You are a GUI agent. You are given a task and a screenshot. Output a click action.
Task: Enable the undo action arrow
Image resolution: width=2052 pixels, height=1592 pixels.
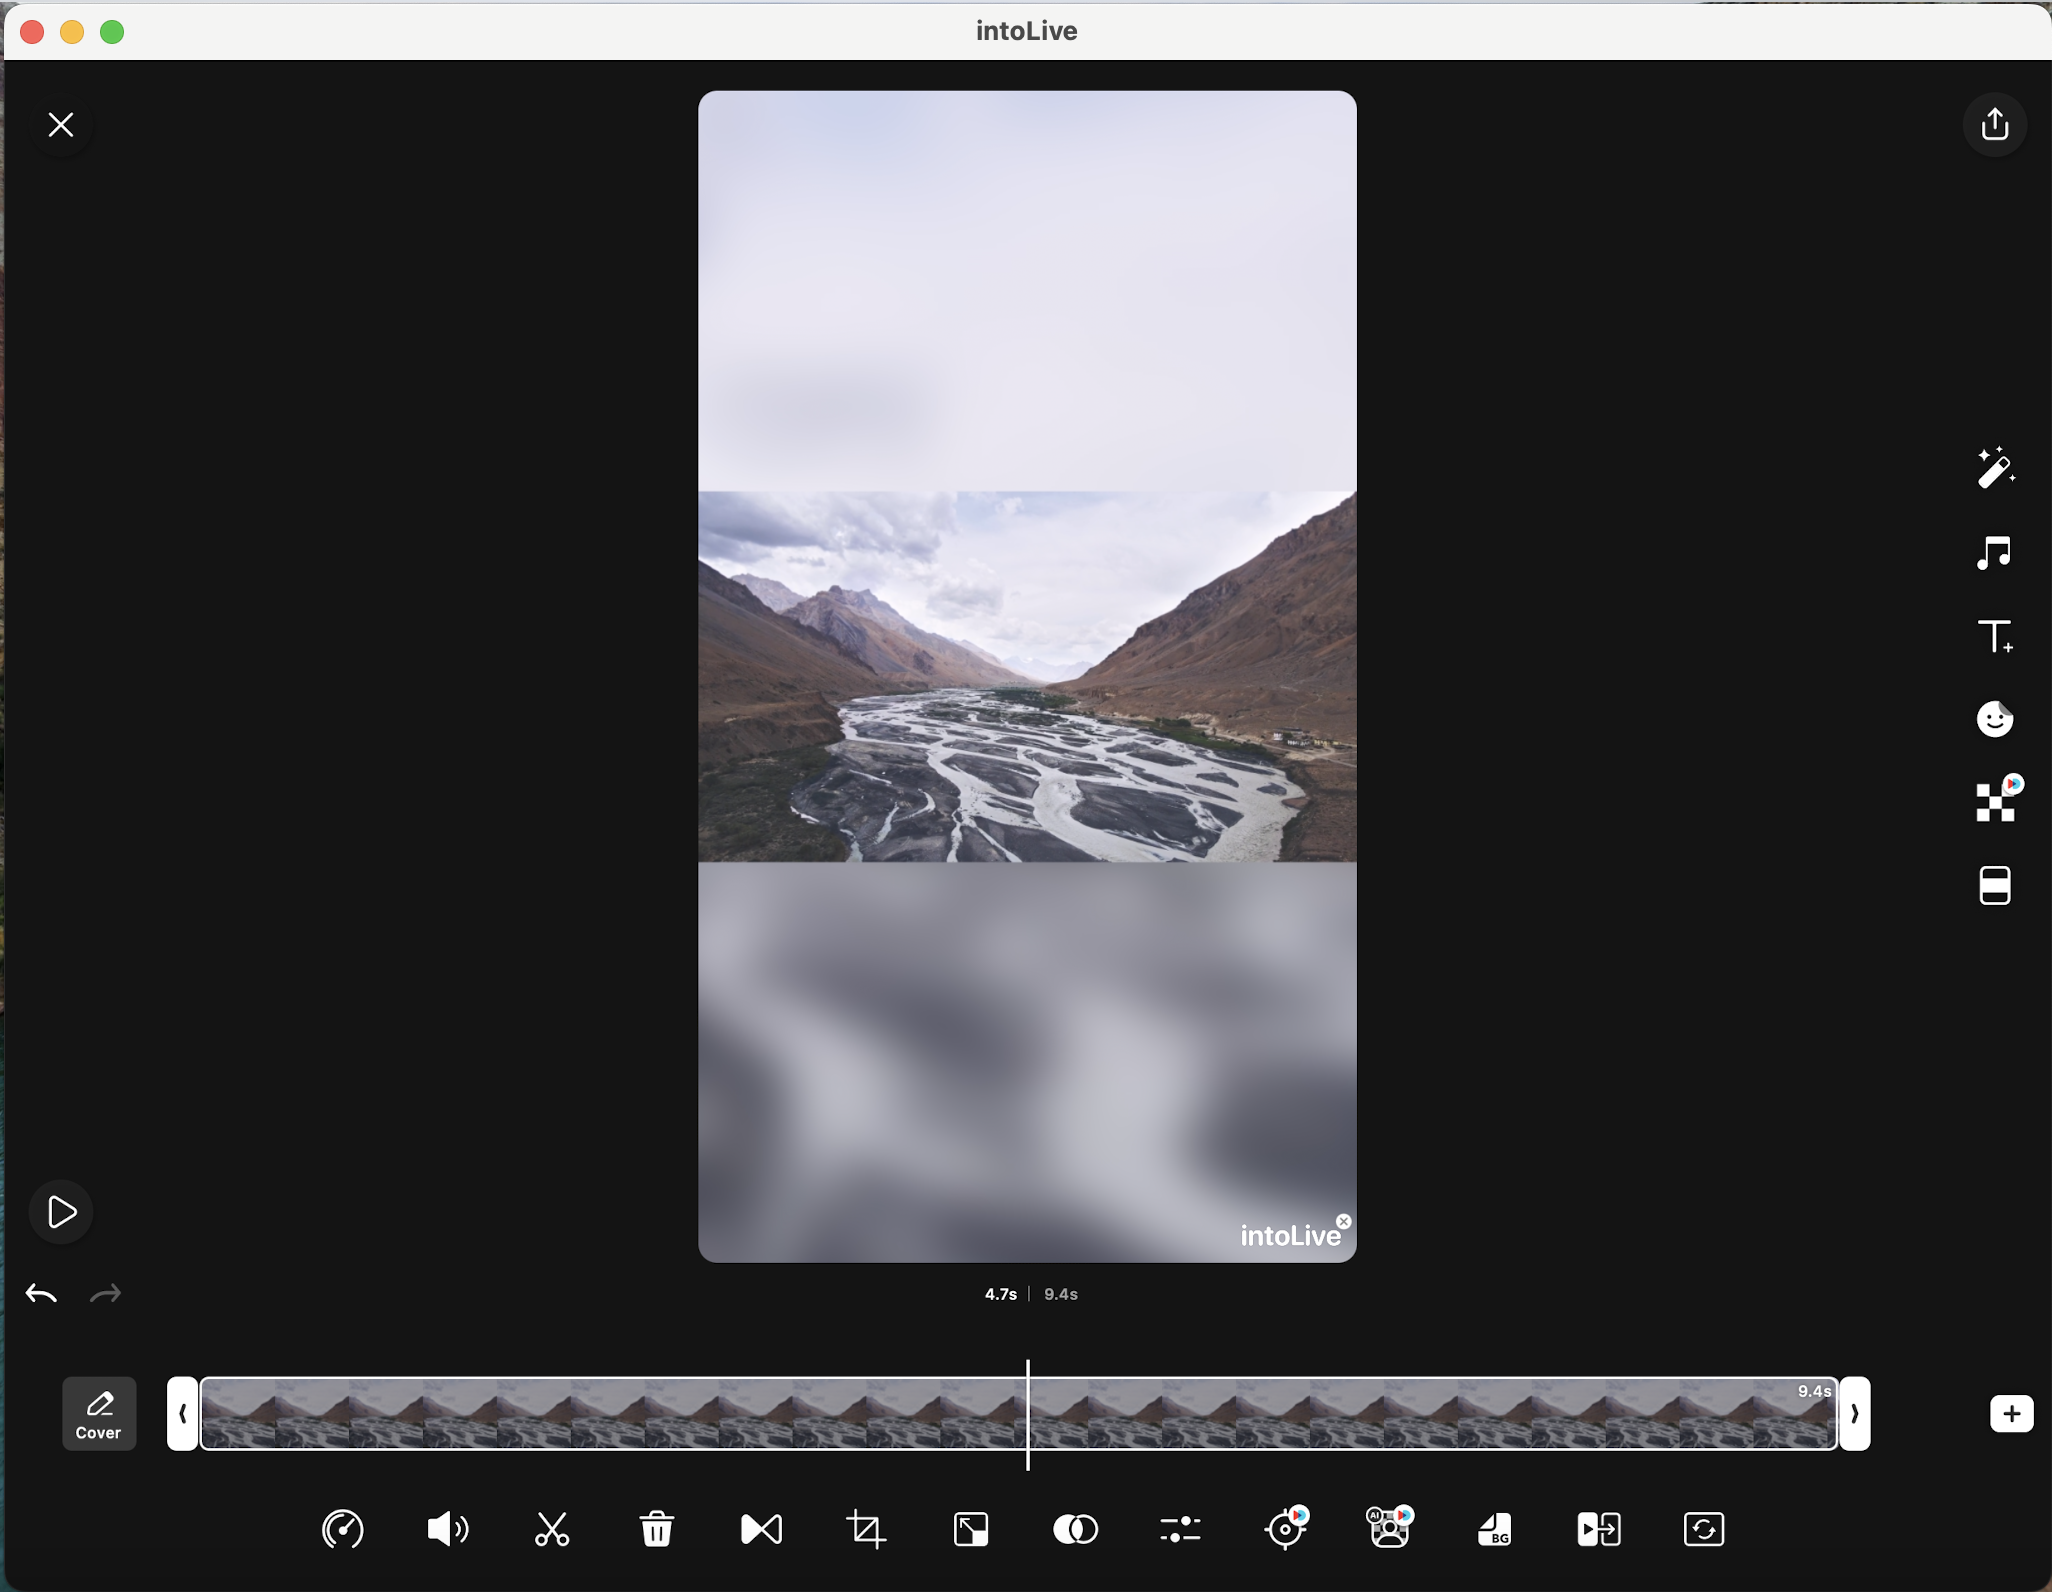[42, 1294]
